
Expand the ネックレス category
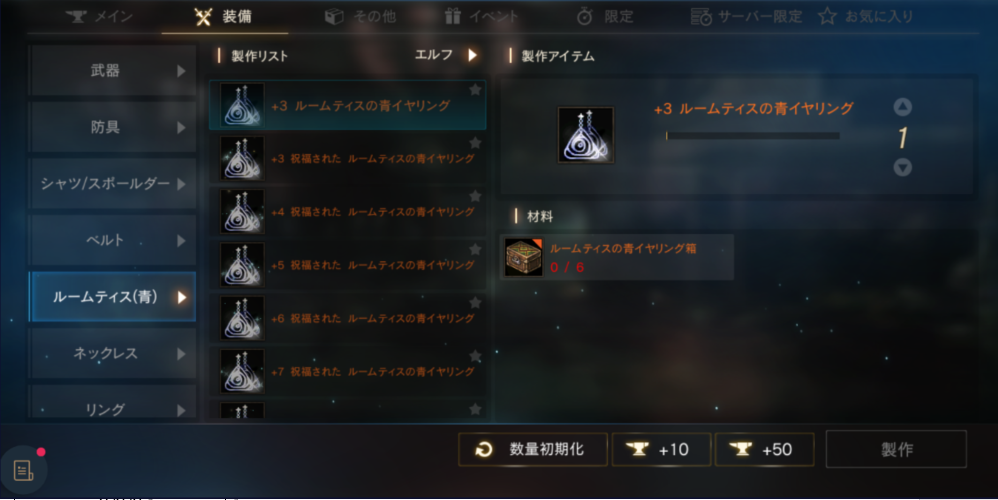pyautogui.click(x=113, y=353)
